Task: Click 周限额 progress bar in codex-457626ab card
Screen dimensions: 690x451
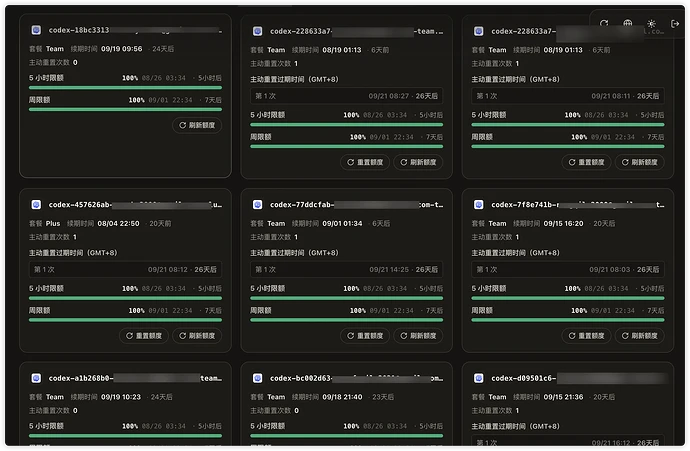Action: tap(125, 320)
